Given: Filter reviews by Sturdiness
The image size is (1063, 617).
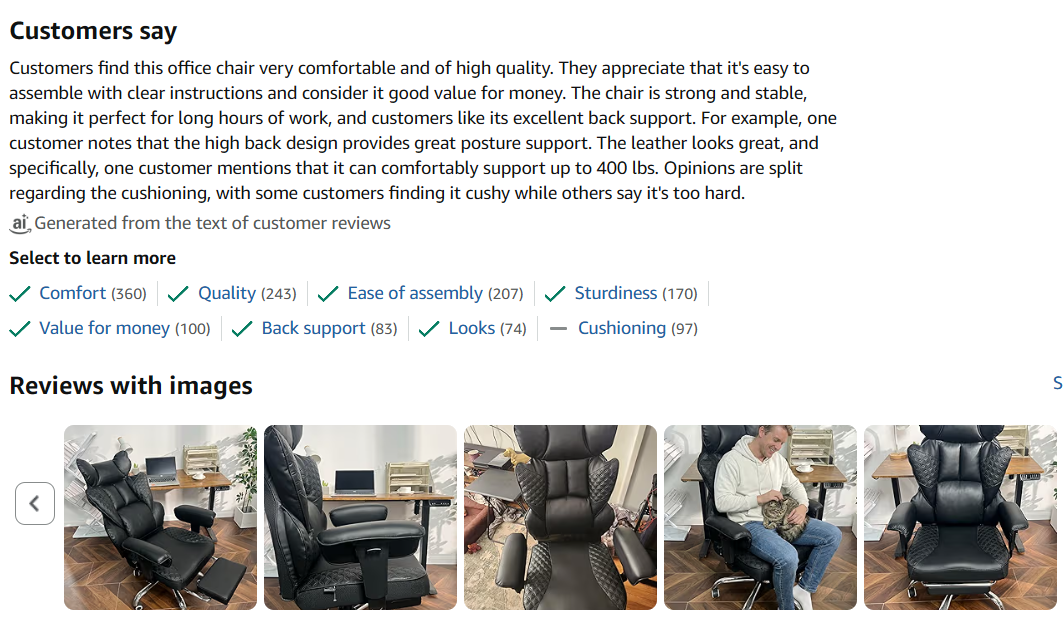Looking at the screenshot, I should click(x=616, y=293).
